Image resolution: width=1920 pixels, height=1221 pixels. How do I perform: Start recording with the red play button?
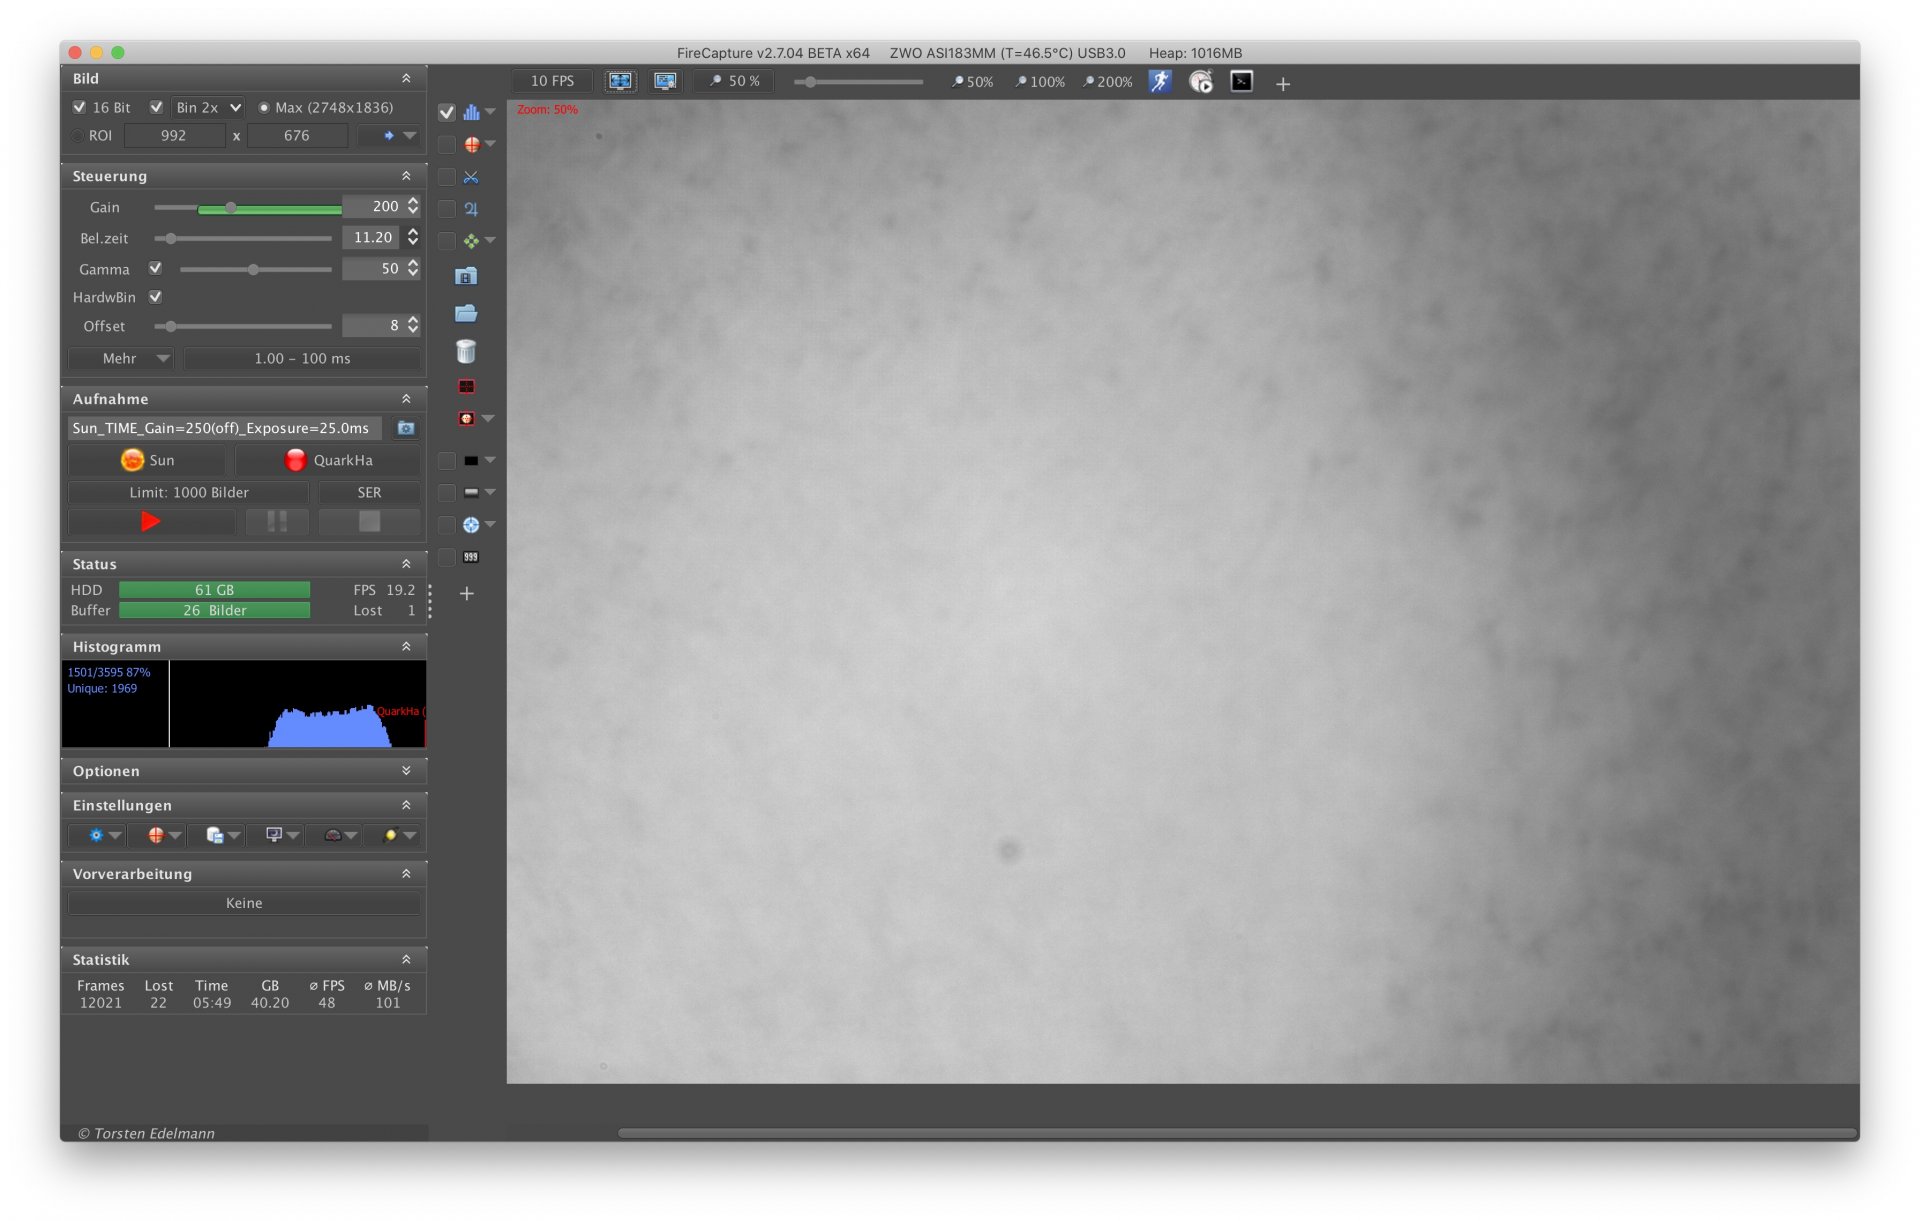point(151,521)
